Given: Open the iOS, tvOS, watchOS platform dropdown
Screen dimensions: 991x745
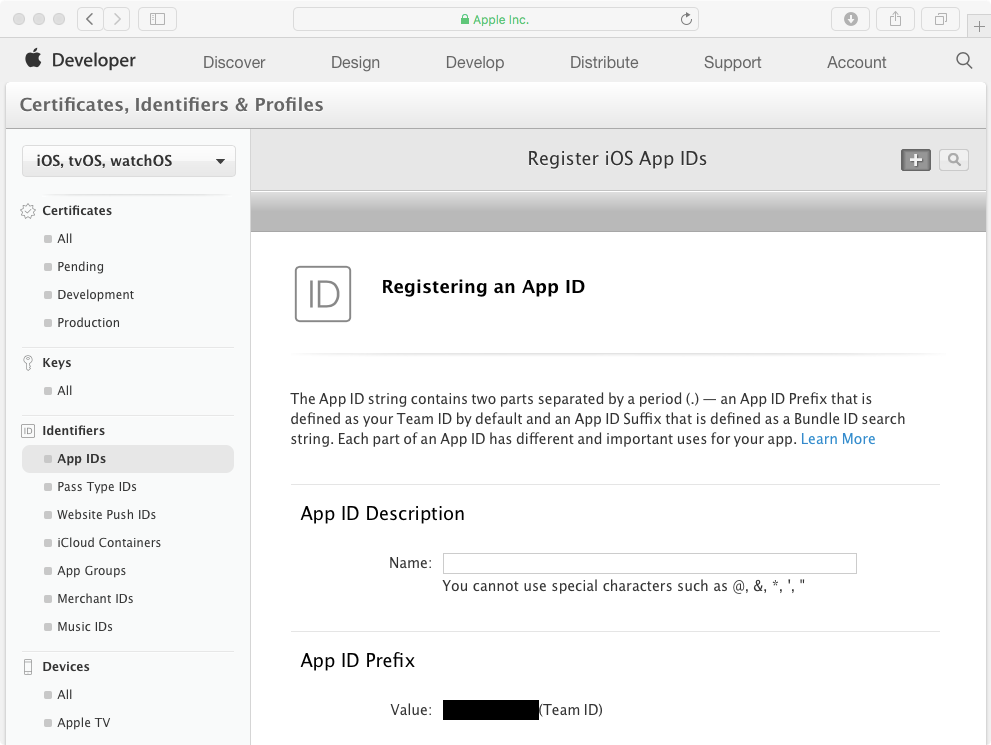Looking at the screenshot, I should 129,161.
